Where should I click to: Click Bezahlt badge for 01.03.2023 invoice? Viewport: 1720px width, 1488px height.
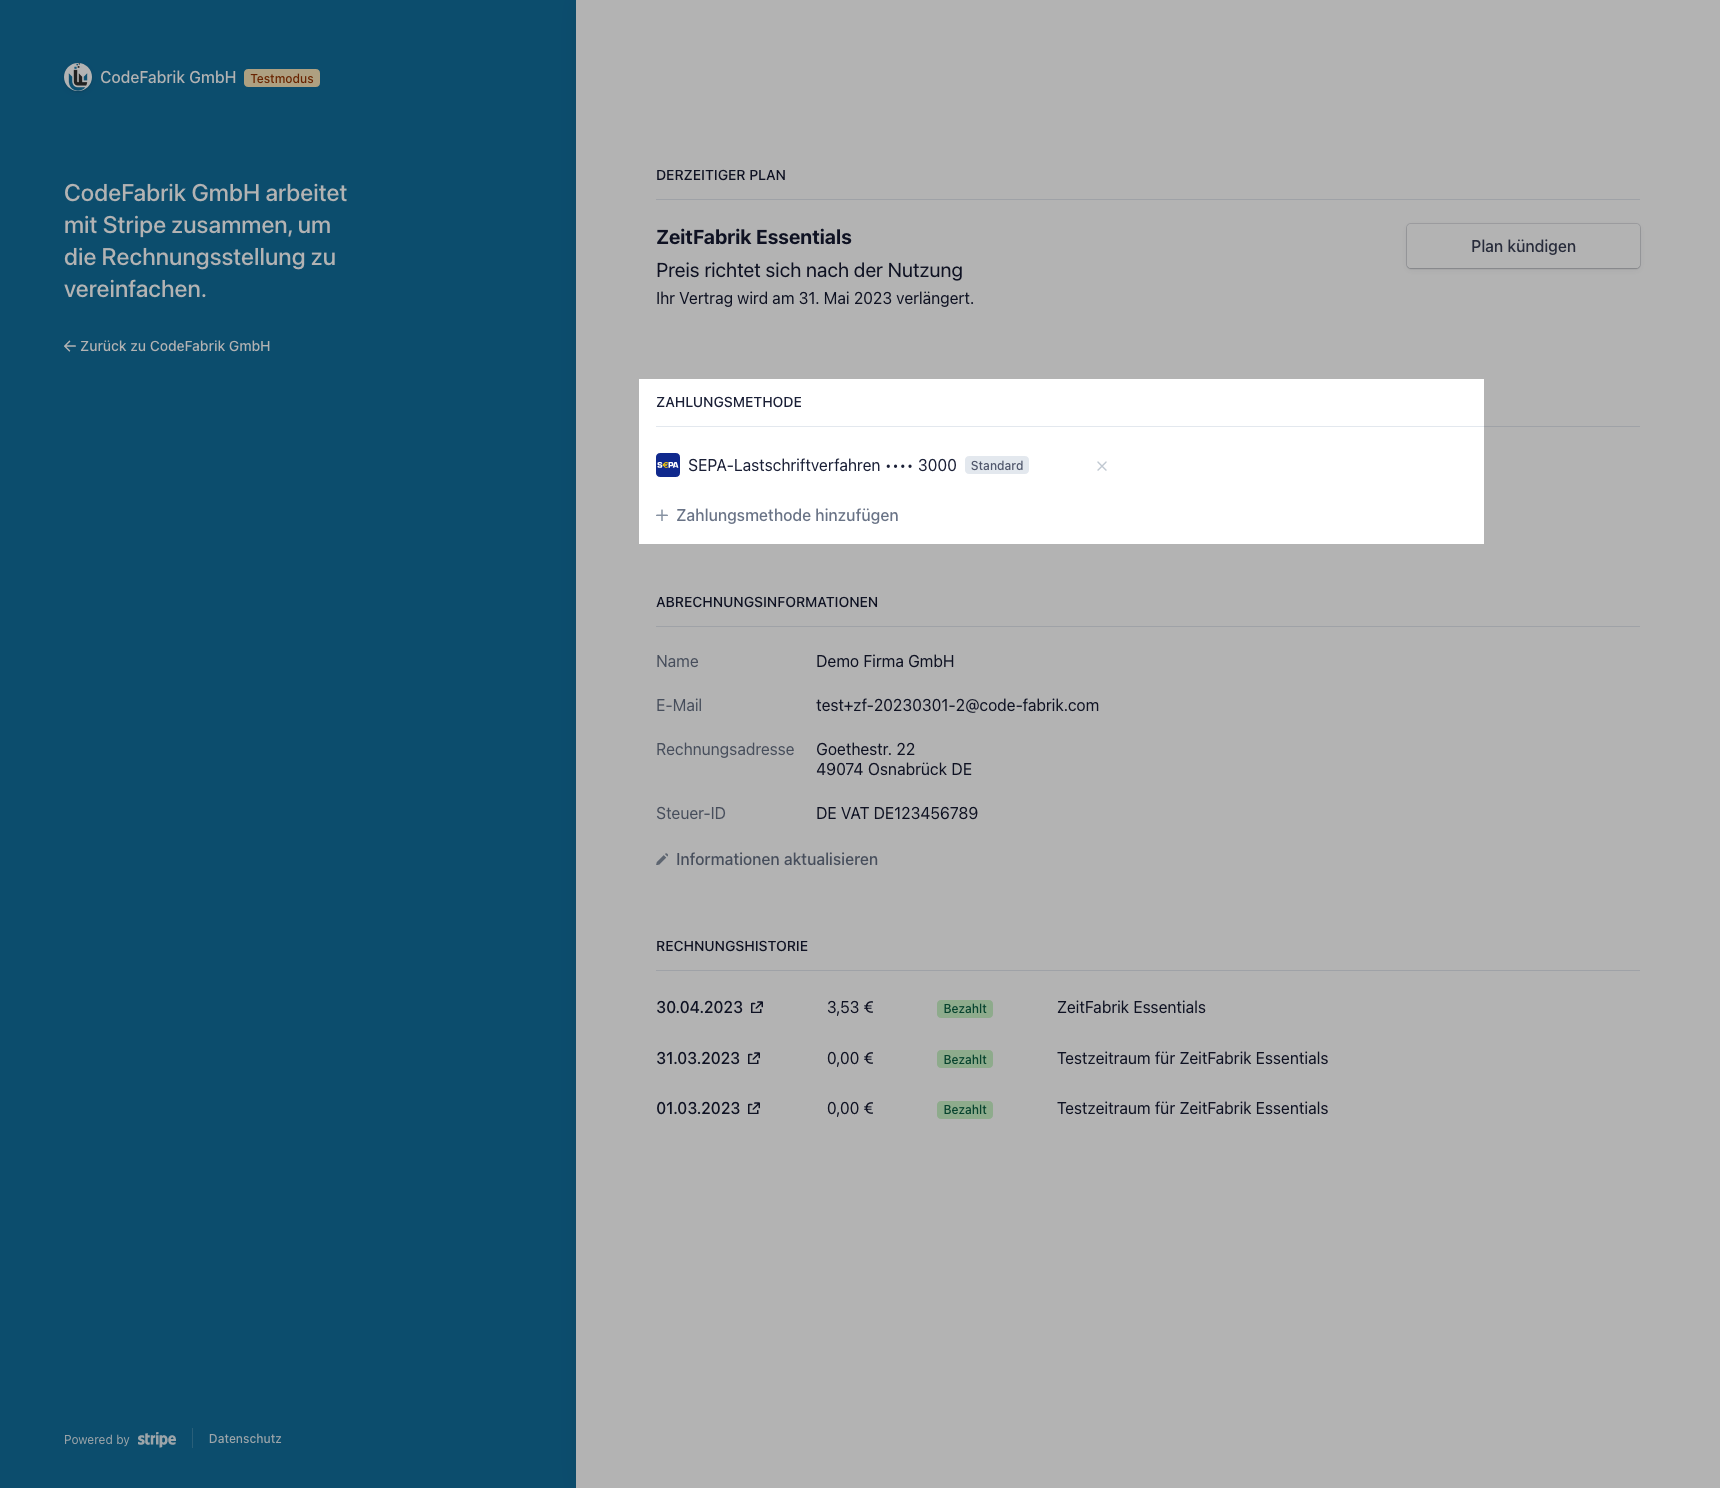click(x=965, y=1110)
